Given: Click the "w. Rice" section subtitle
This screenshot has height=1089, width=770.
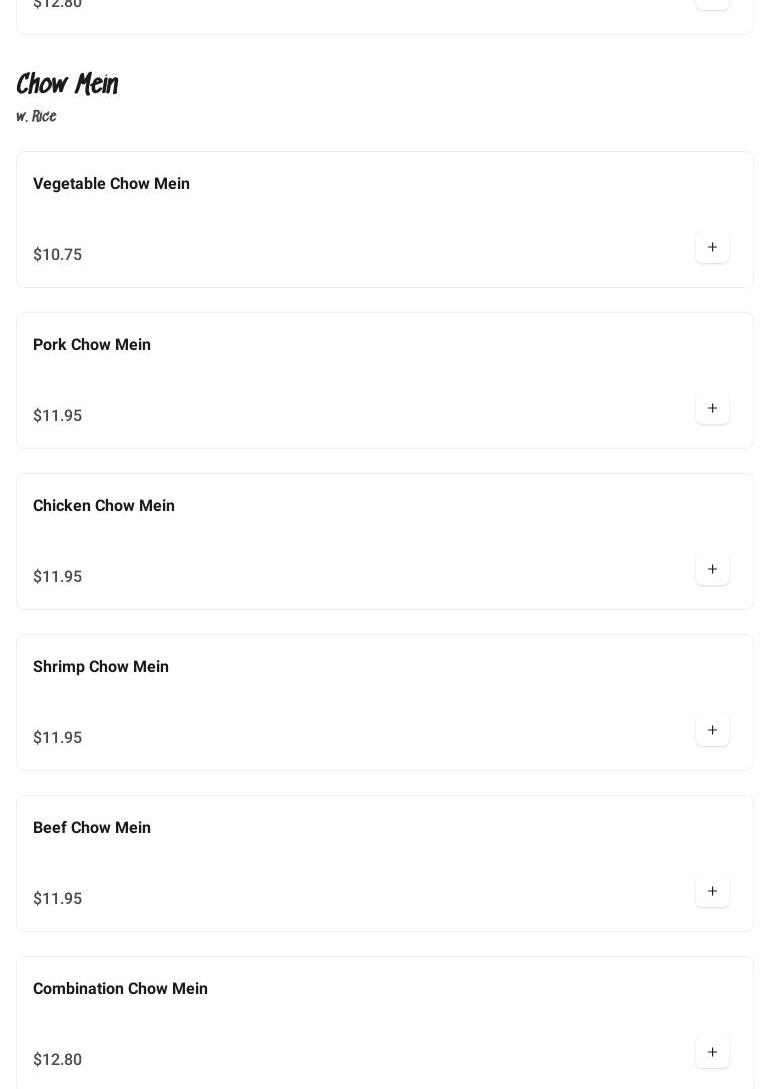Looking at the screenshot, I should (x=36, y=117).
